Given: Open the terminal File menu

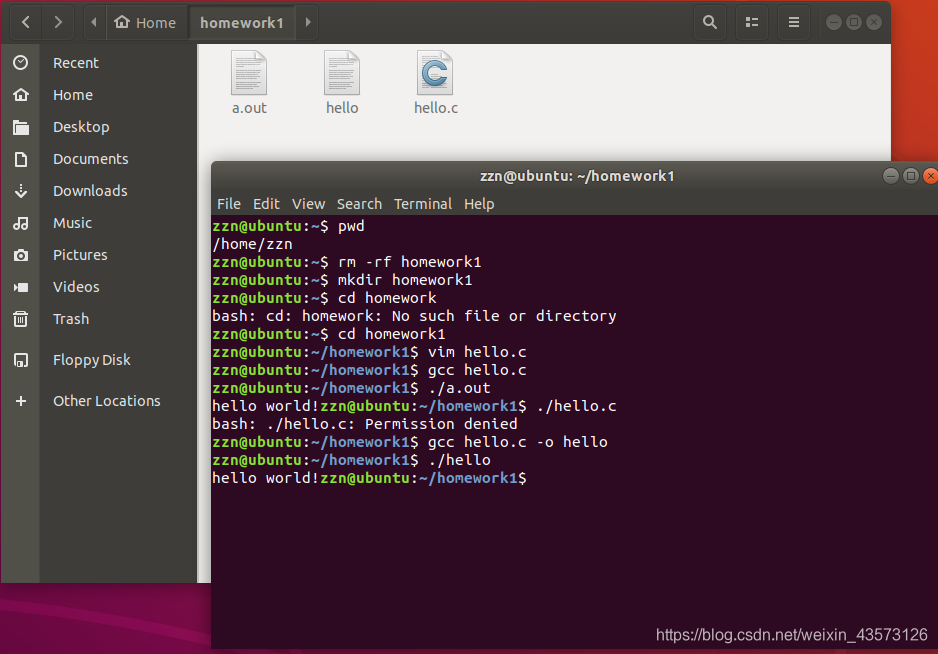Looking at the screenshot, I should point(229,204).
